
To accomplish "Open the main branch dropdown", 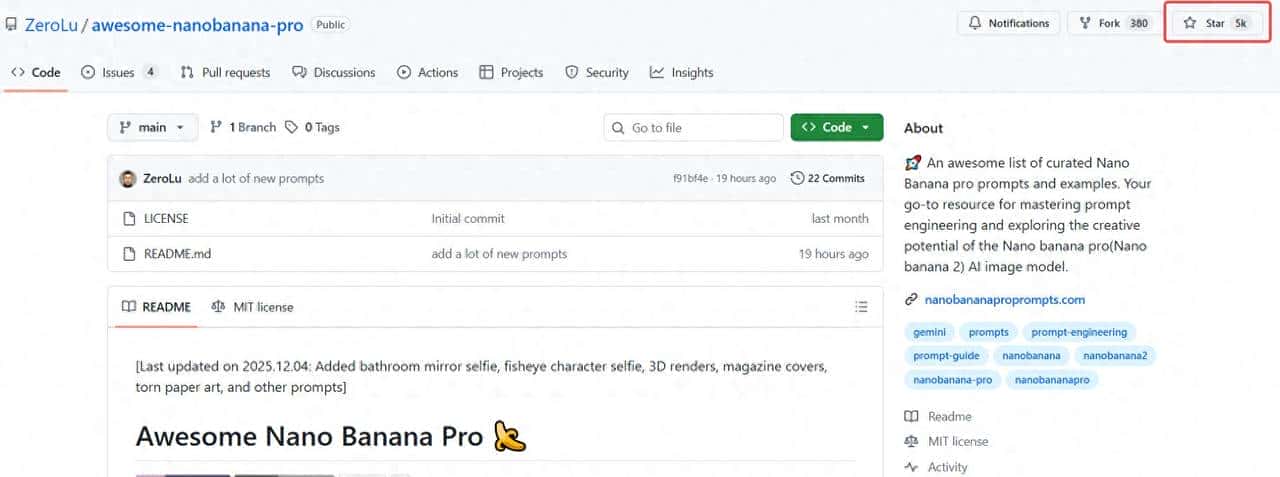I will (152, 127).
